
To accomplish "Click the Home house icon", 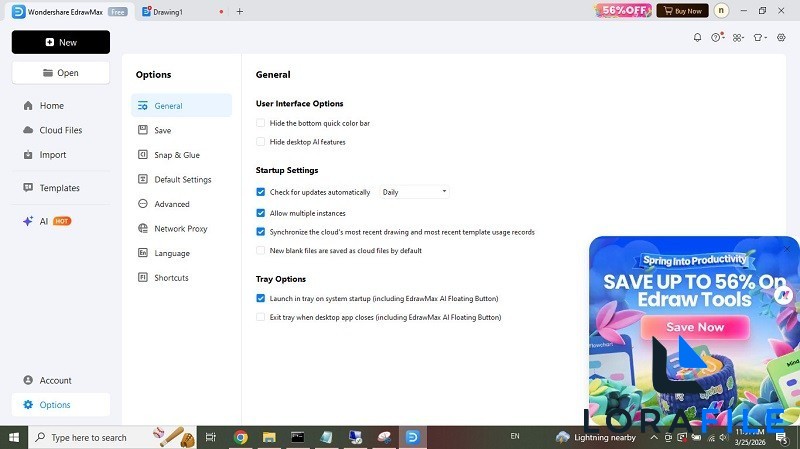I will [x=28, y=106].
